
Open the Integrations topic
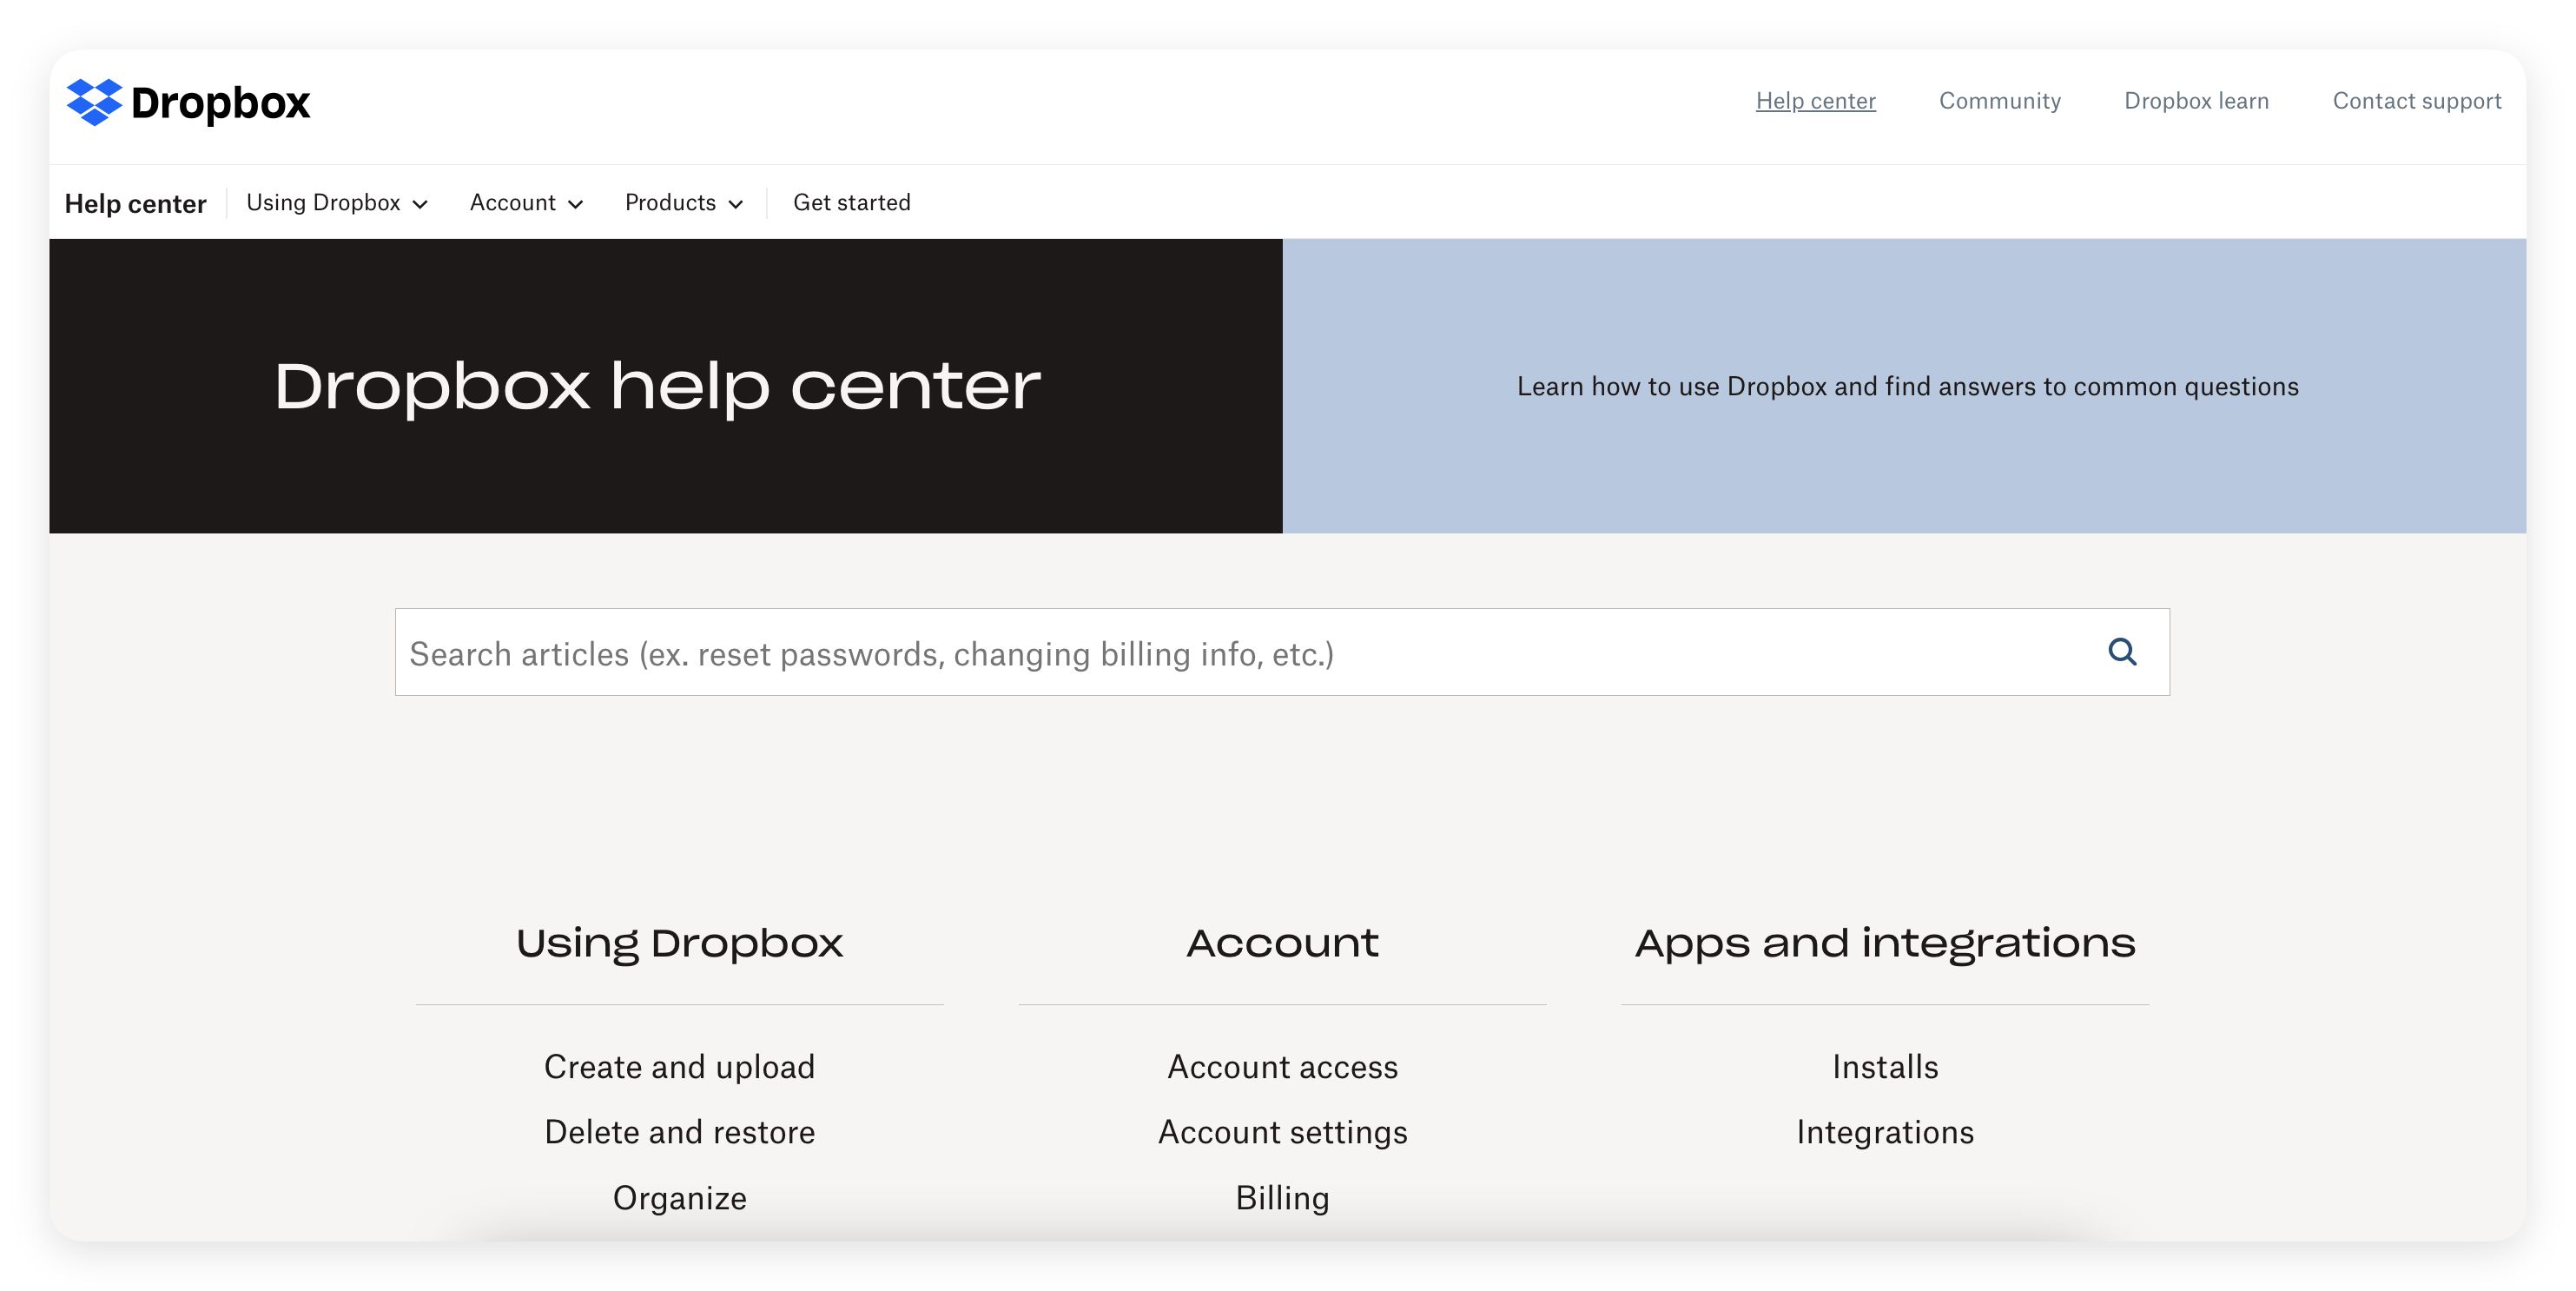point(1885,1132)
